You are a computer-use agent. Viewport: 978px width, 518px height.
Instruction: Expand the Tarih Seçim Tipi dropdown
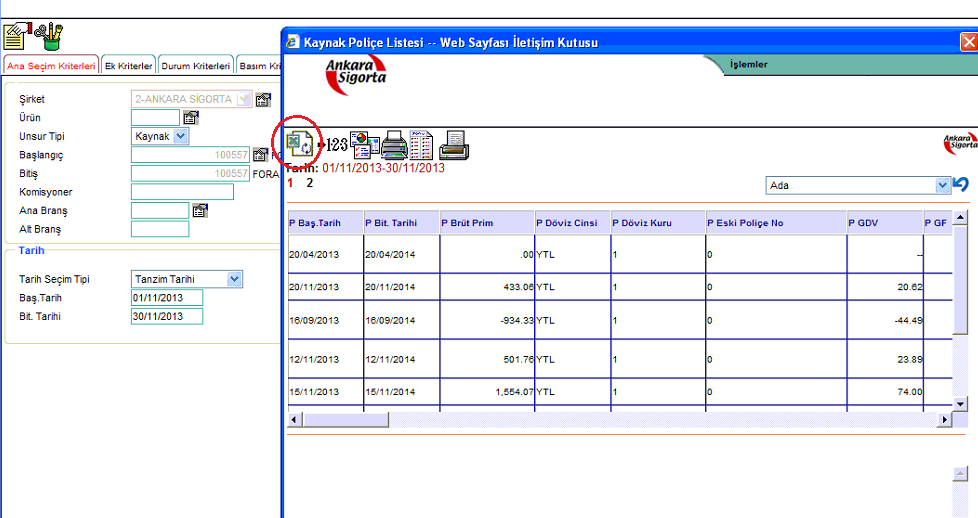(x=234, y=280)
